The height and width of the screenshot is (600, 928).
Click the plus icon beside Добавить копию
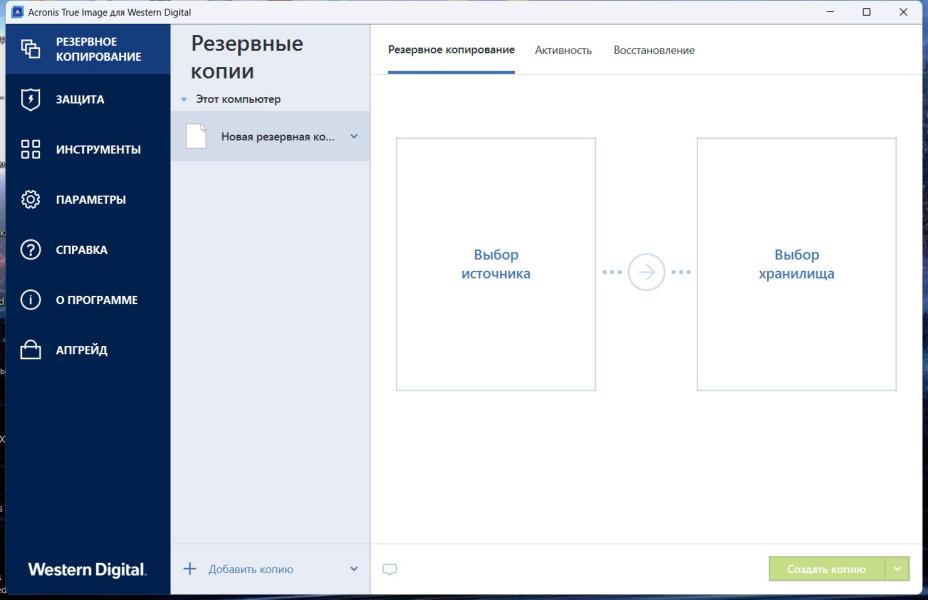[190, 569]
